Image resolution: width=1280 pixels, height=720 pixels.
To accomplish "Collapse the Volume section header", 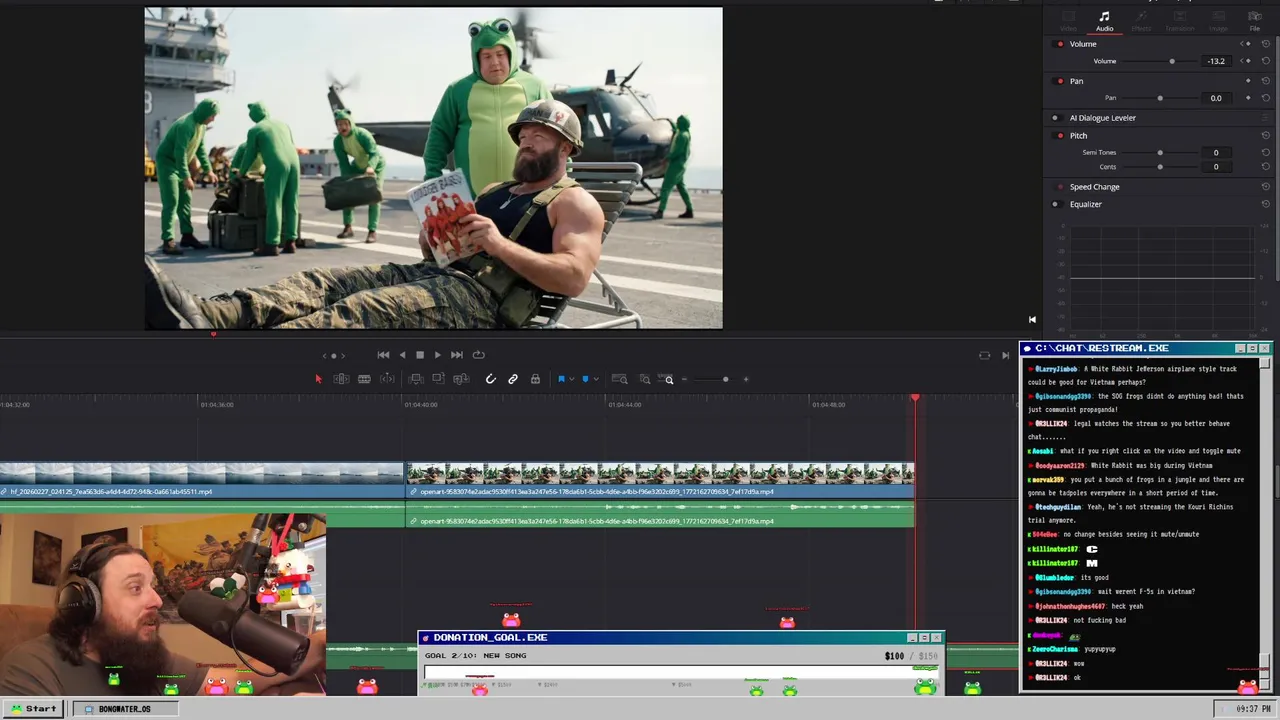I will (x=1083, y=44).
